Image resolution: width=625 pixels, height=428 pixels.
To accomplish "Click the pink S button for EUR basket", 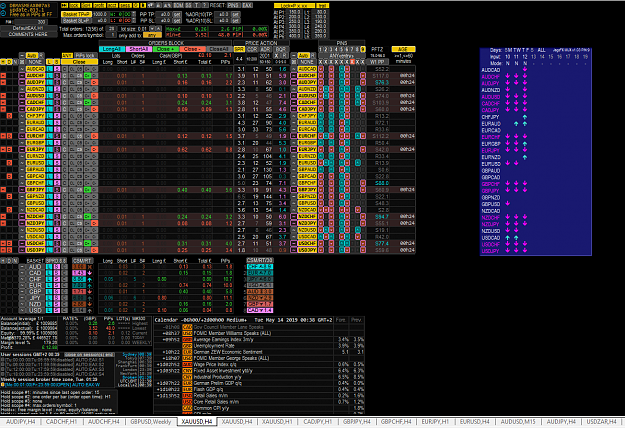I will (x=57, y=286).
